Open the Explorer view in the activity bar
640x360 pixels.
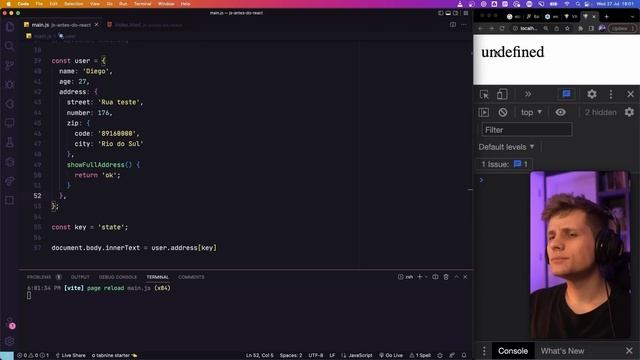10,27
